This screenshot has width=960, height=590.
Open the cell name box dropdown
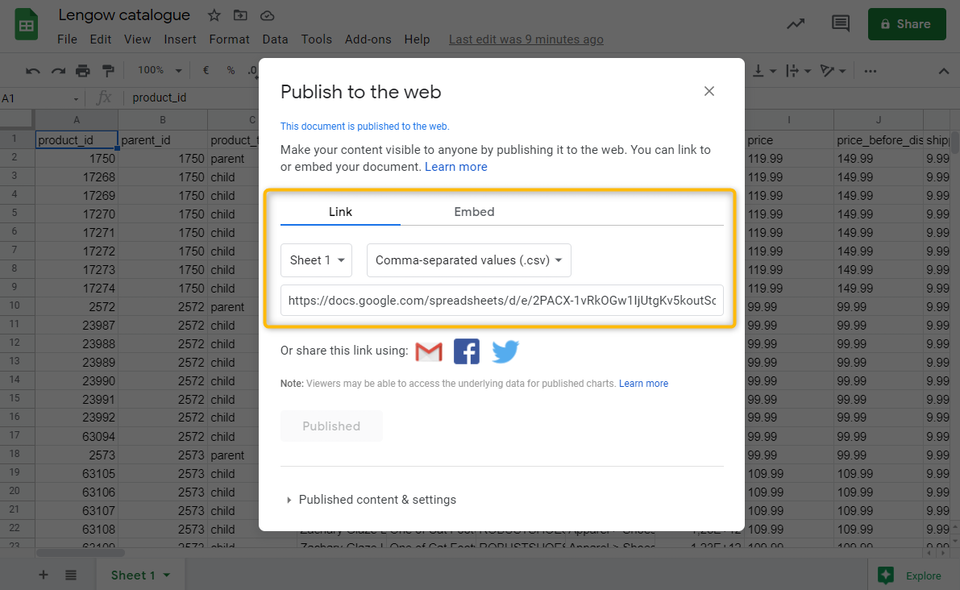[76, 99]
